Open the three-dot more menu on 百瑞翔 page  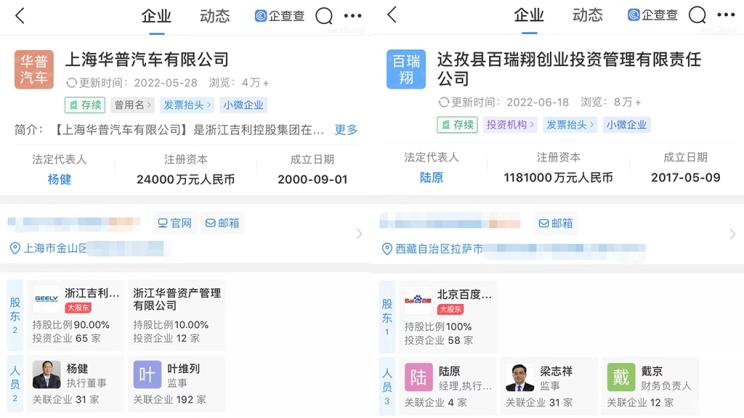(x=725, y=16)
